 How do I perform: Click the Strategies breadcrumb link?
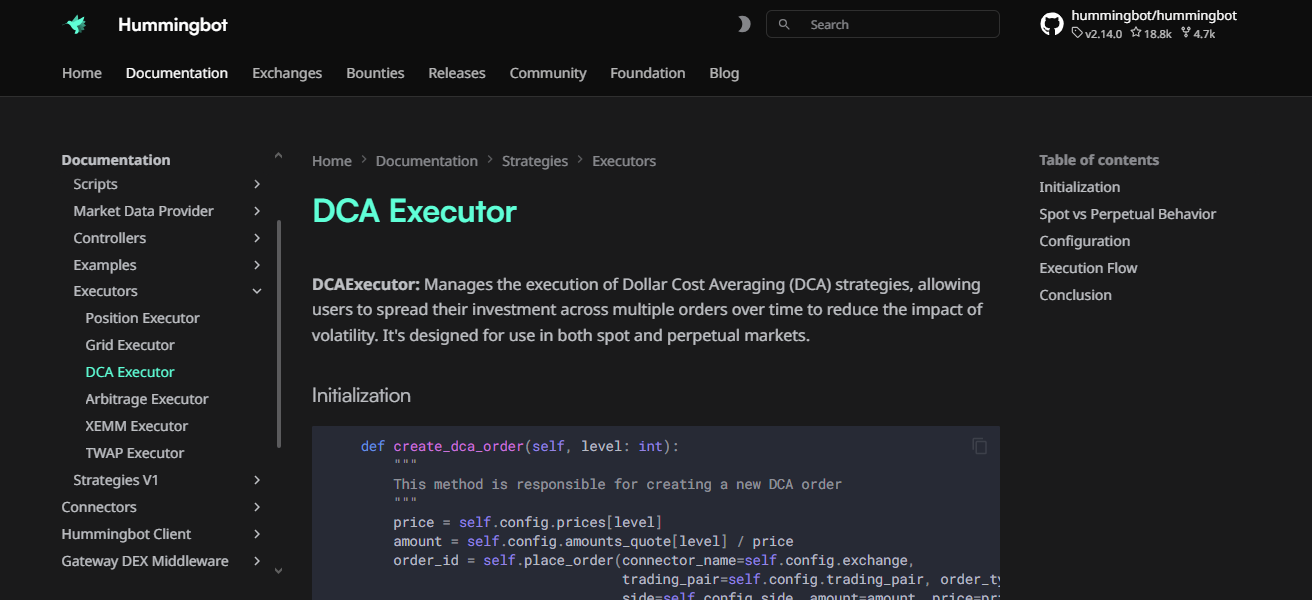pos(535,161)
